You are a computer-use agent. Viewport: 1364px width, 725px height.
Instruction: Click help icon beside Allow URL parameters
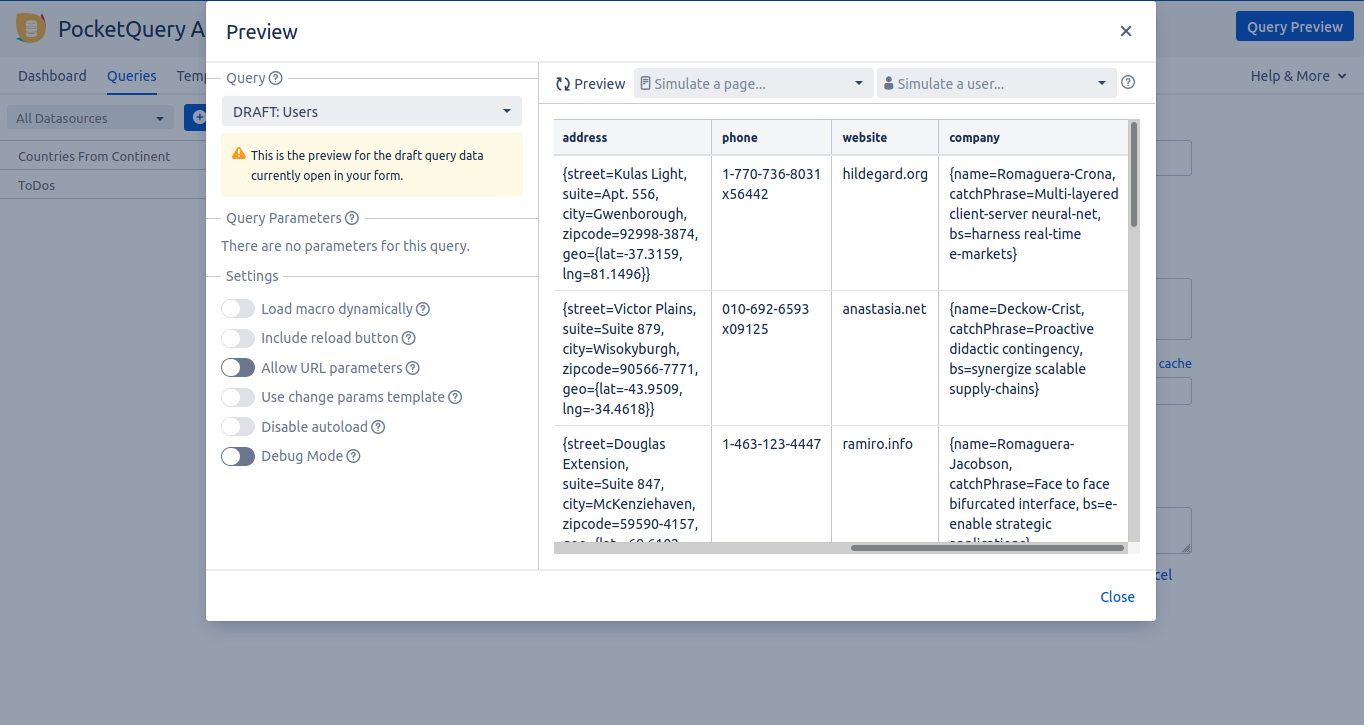click(412, 368)
